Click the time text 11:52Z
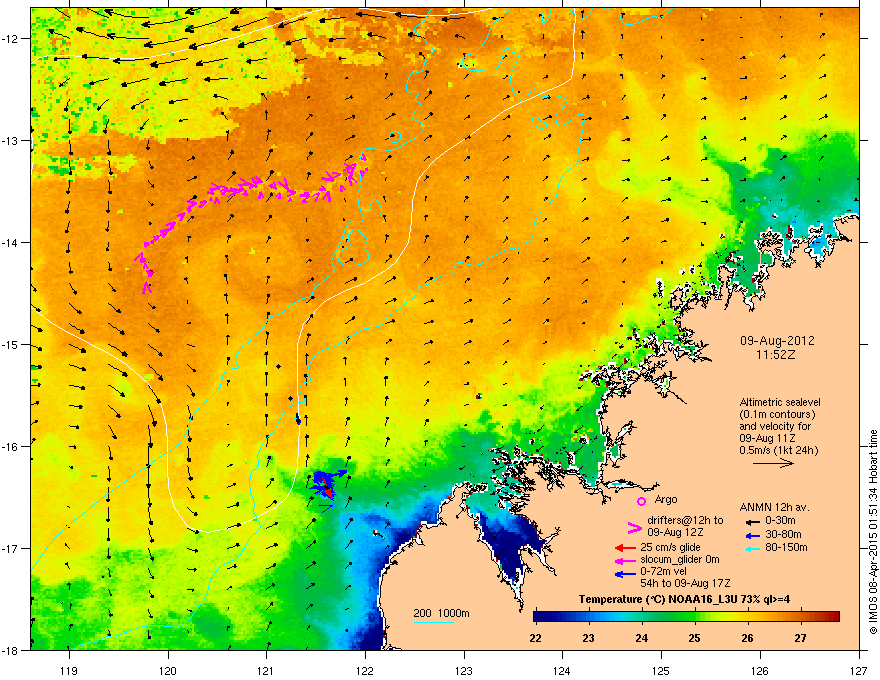 pos(776,355)
